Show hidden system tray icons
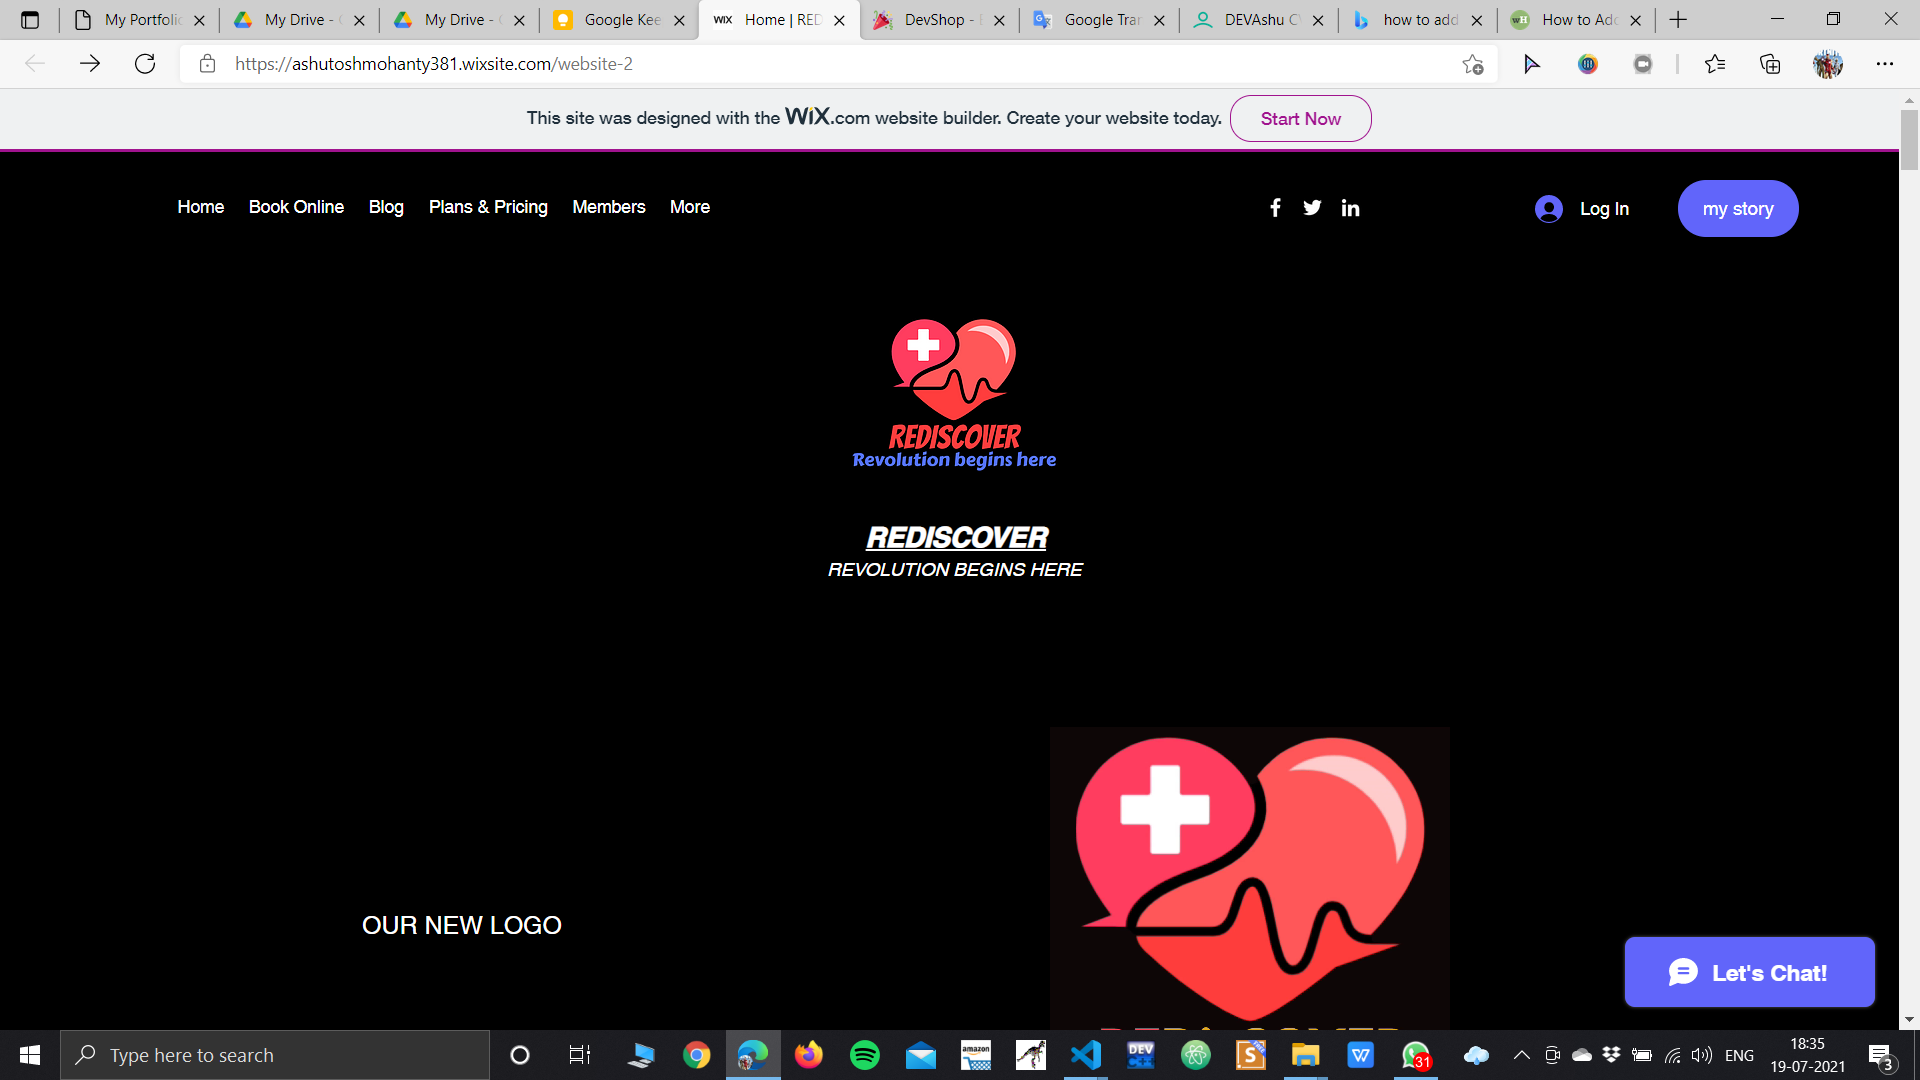This screenshot has height=1080, width=1920. 1521,1055
